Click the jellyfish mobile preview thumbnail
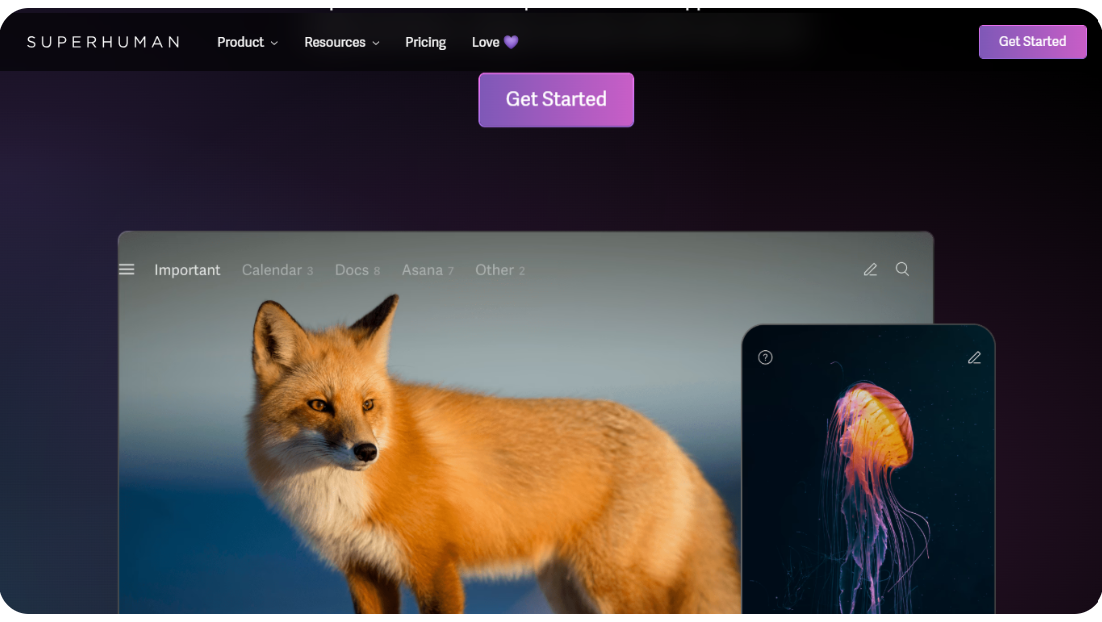This screenshot has width=1102, height=622. [868, 470]
